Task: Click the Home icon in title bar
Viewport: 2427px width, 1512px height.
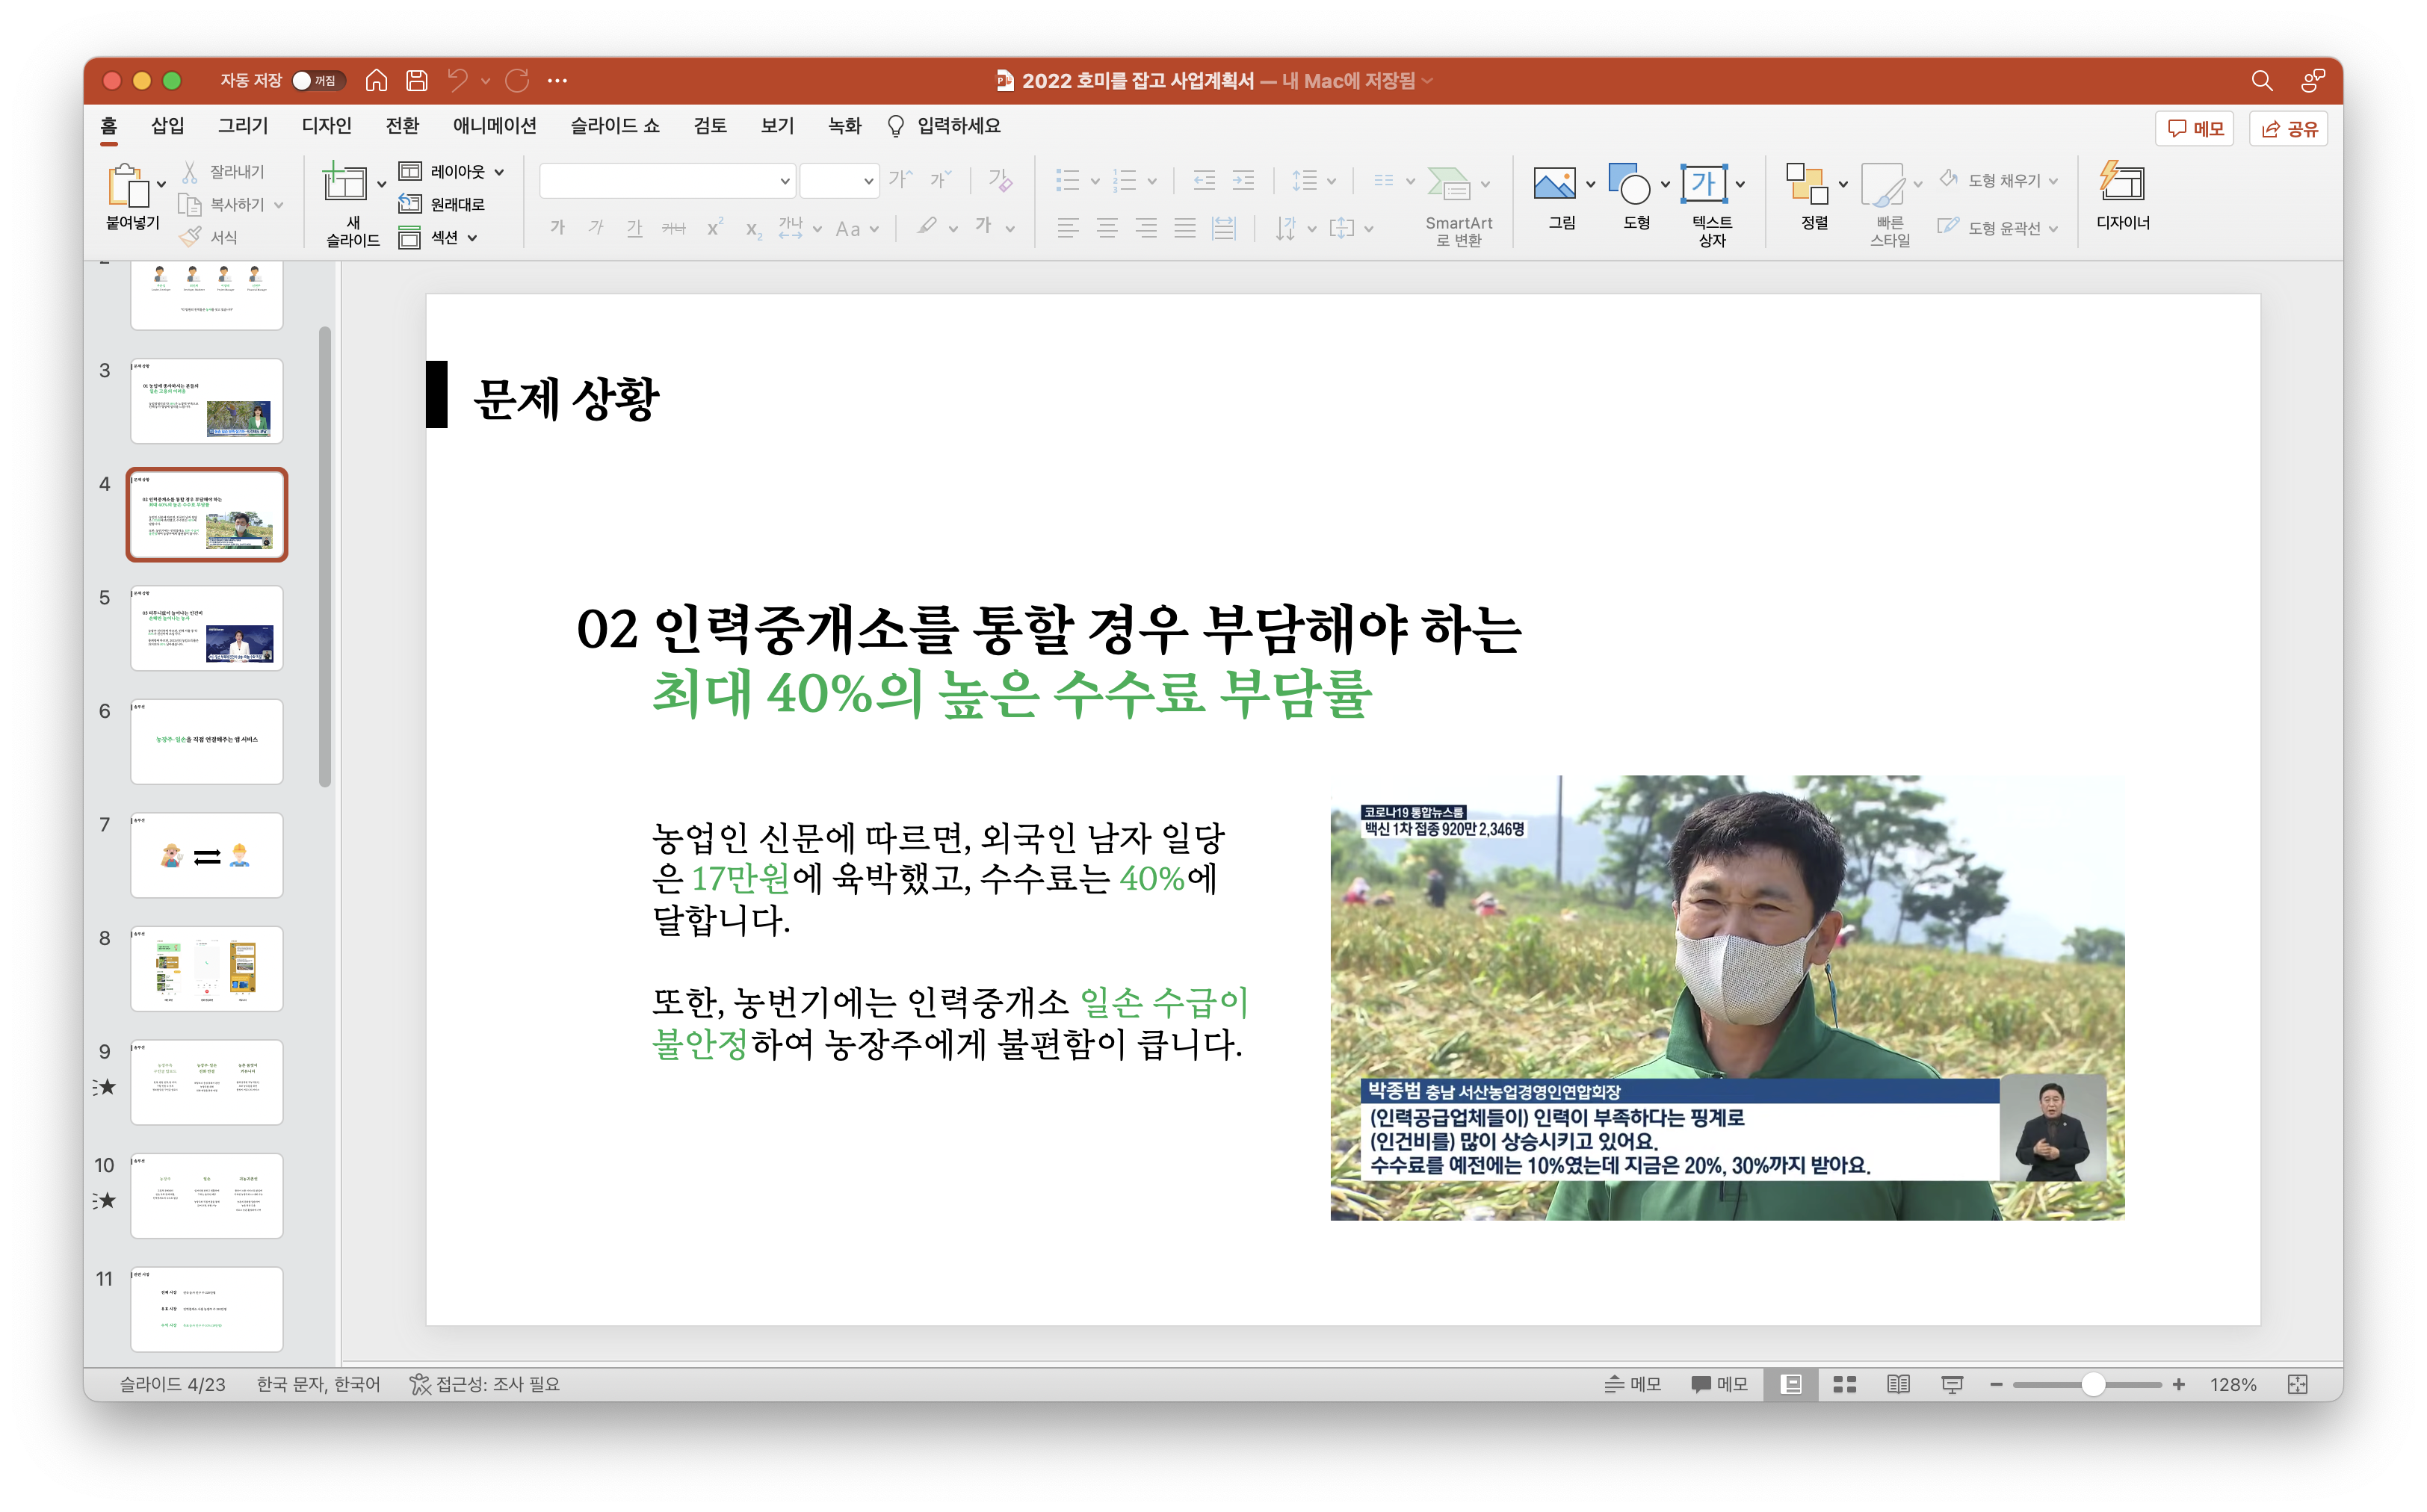Action: click(376, 80)
